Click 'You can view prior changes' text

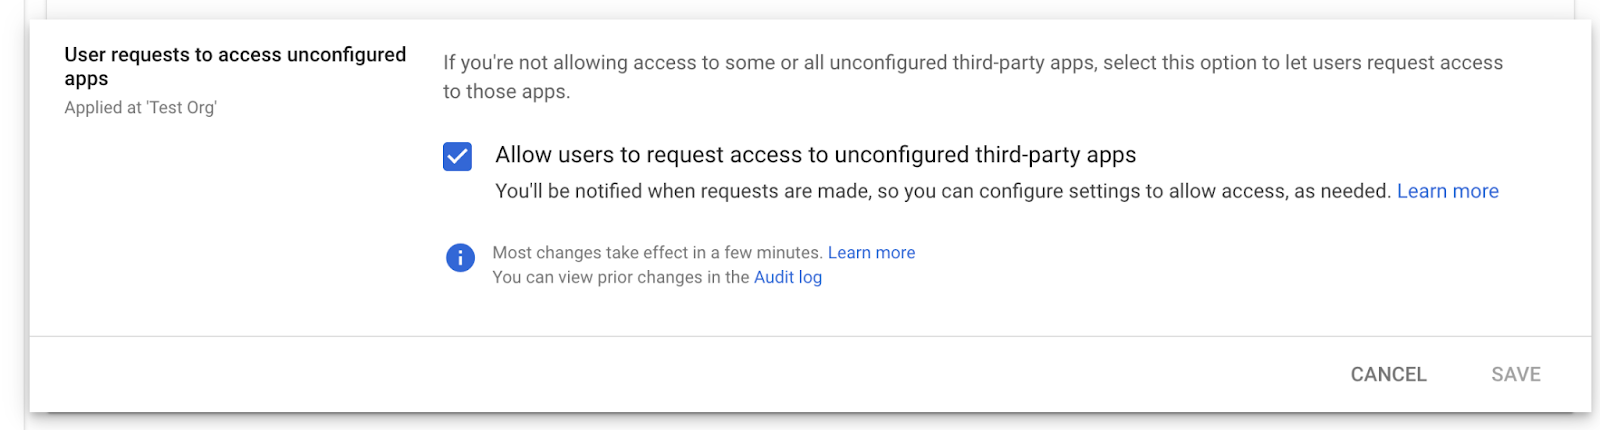coord(620,277)
